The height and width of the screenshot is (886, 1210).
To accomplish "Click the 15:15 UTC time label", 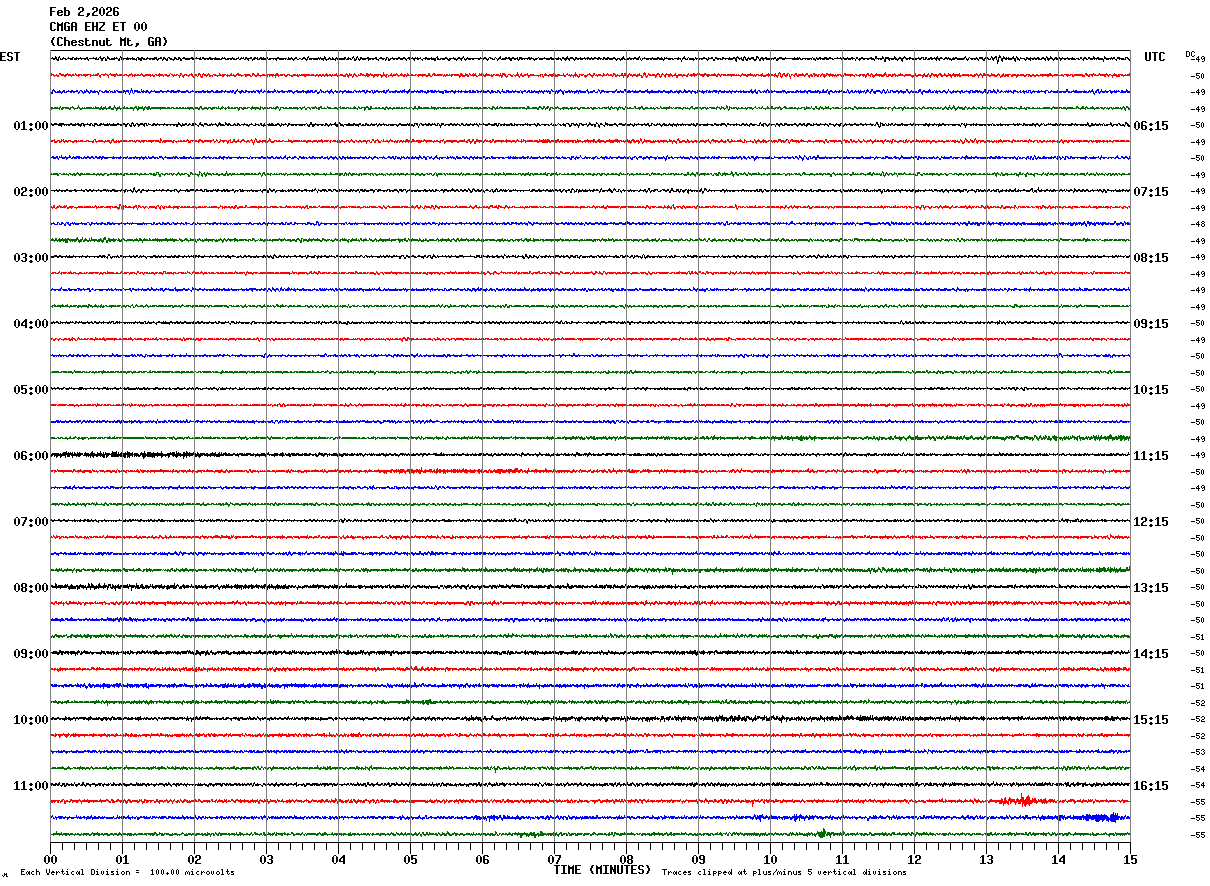I will point(1151,720).
